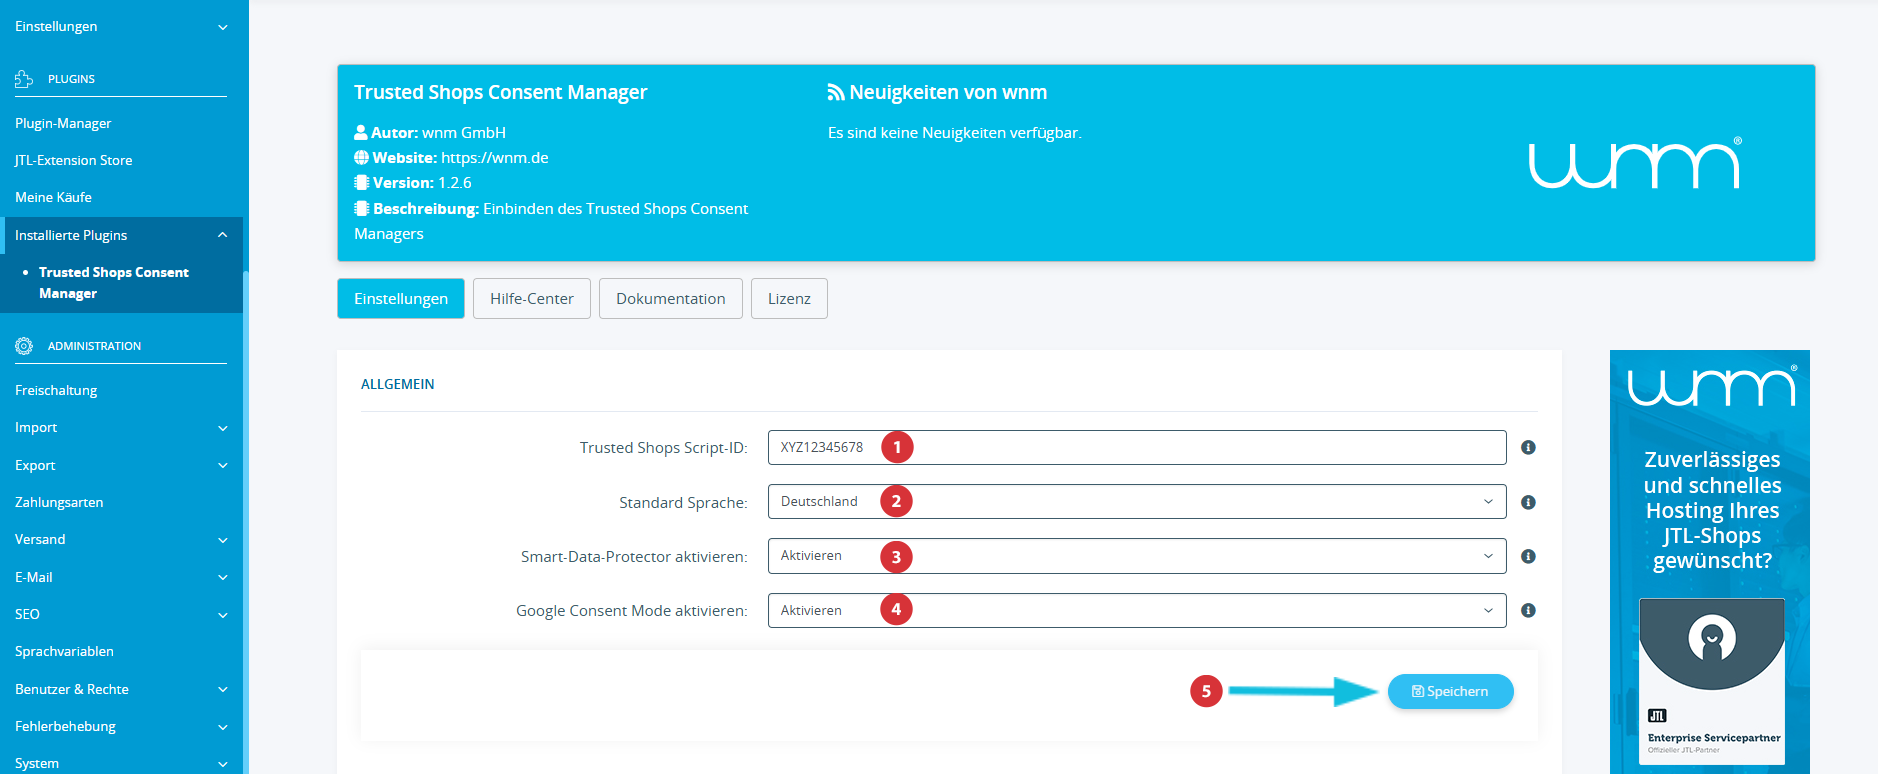1878x774 pixels.
Task: Click the Administration gear icon
Action: [x=24, y=346]
